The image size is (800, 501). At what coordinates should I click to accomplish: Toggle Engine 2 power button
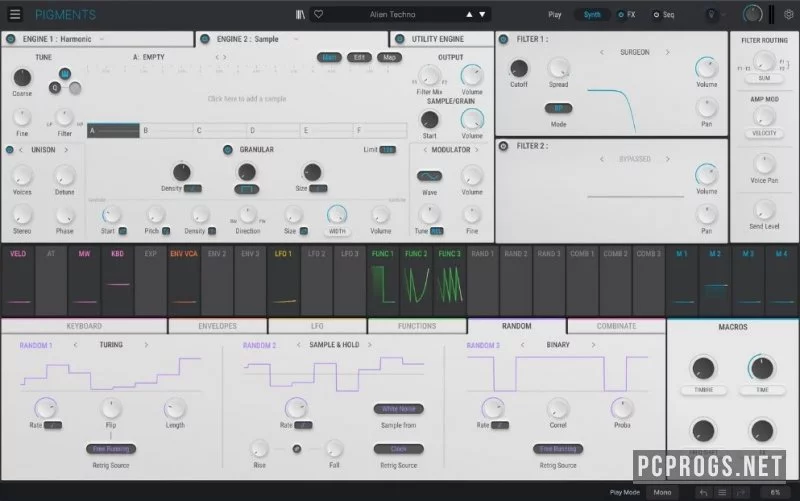[205, 39]
